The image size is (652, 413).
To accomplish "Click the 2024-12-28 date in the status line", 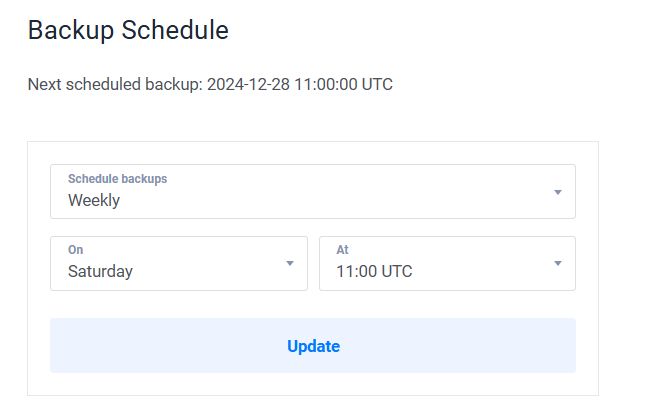I will [248, 84].
